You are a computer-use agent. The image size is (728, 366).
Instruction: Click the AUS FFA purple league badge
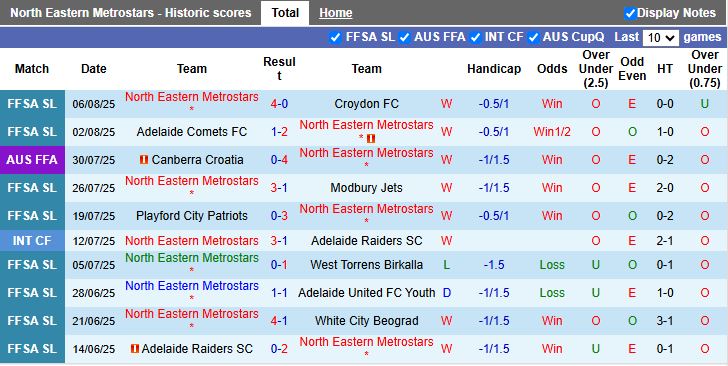click(x=32, y=160)
